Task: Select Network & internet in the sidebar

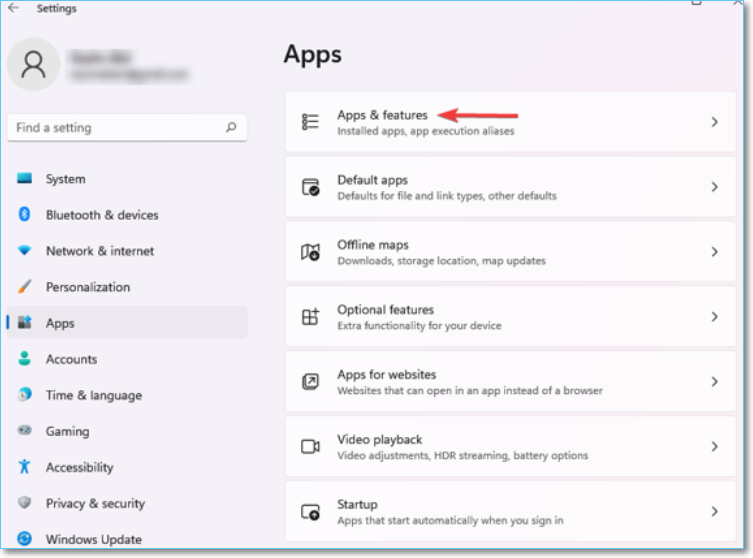Action: [x=100, y=251]
